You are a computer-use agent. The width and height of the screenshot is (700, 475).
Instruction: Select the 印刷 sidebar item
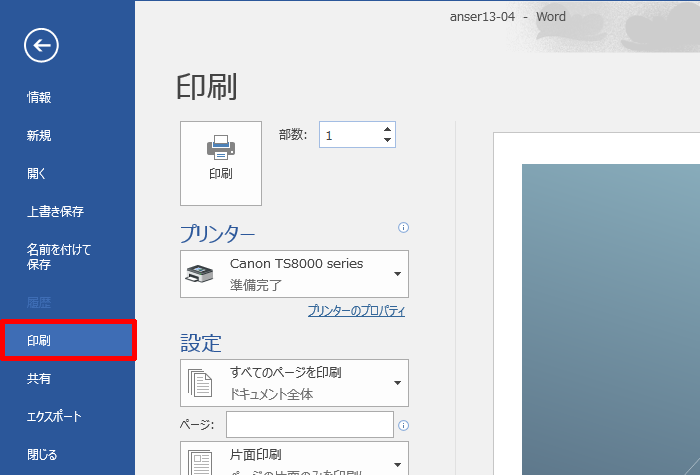[x=67, y=340]
